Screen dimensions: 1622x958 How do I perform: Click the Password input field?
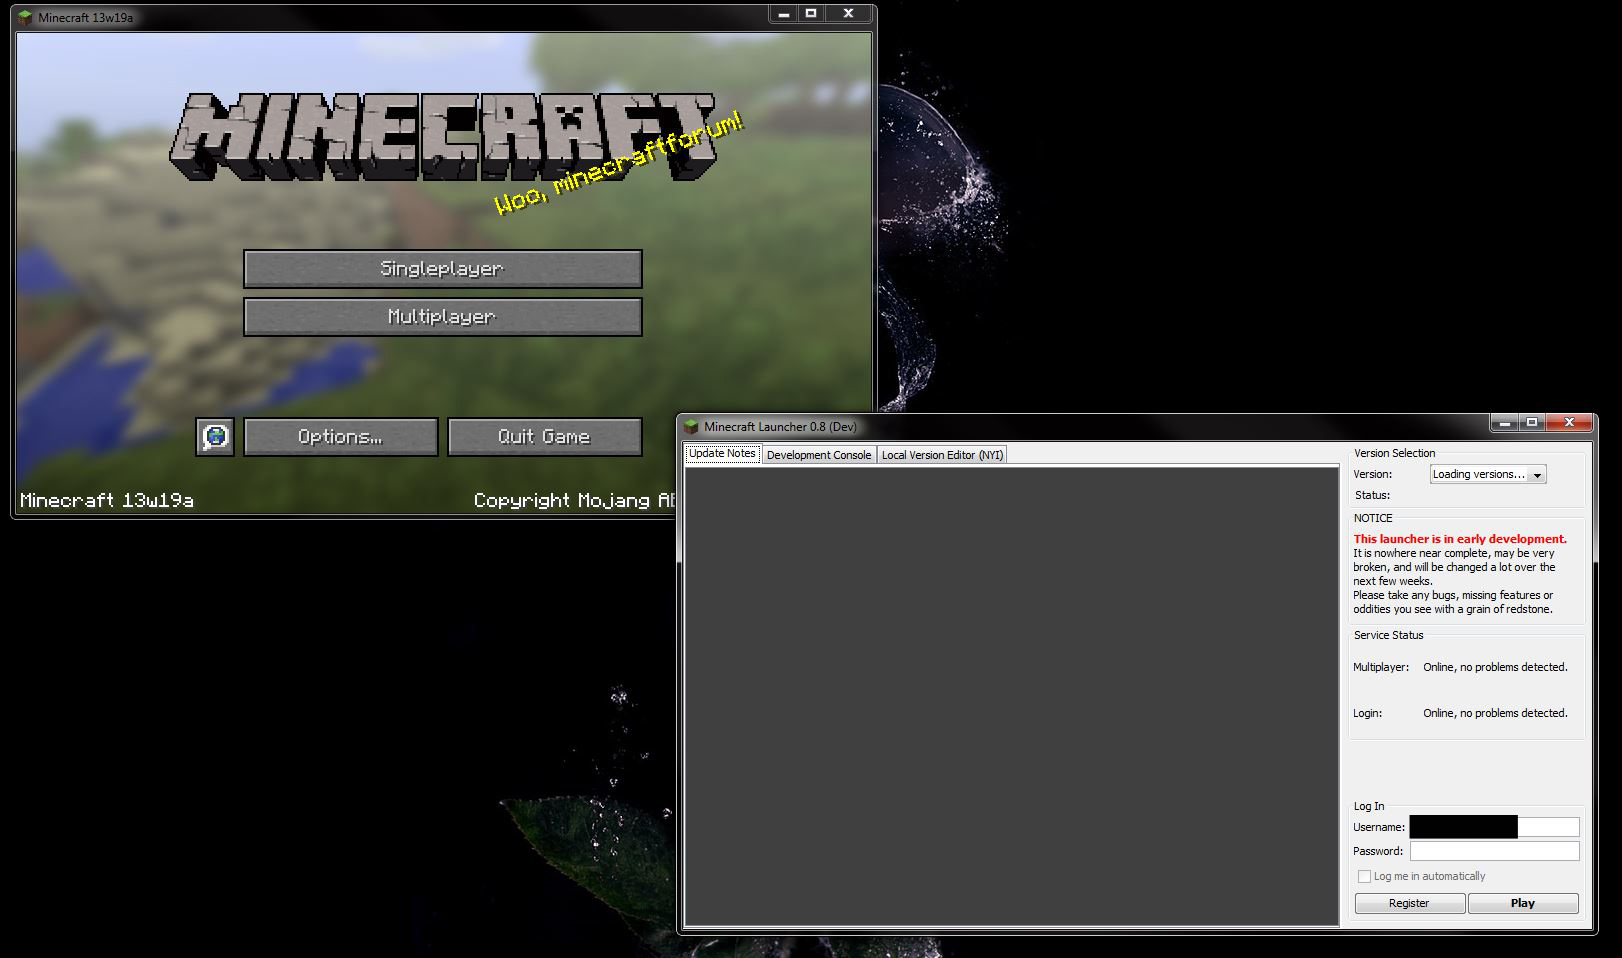(x=1494, y=851)
